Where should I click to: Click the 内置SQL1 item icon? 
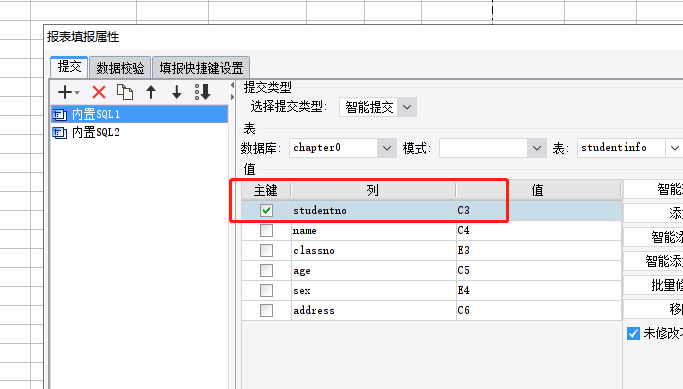point(59,115)
